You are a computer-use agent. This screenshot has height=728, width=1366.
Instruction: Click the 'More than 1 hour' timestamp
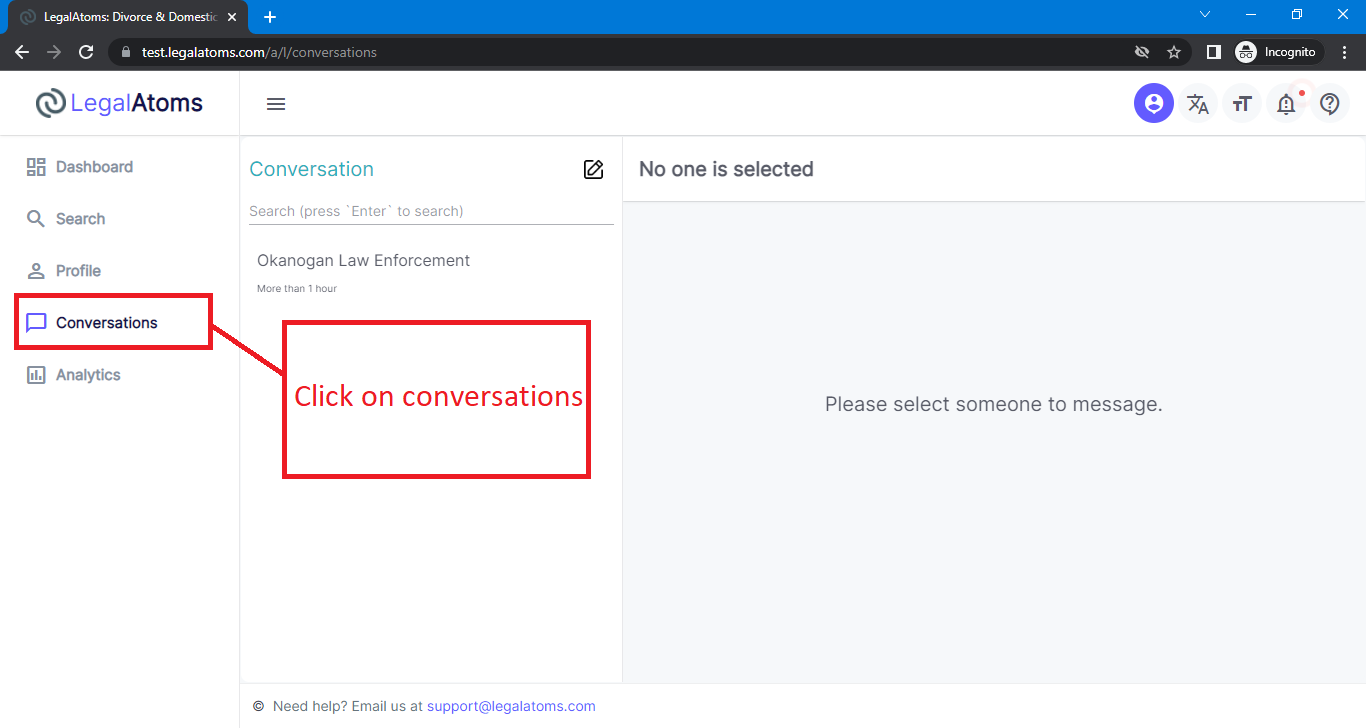(297, 289)
